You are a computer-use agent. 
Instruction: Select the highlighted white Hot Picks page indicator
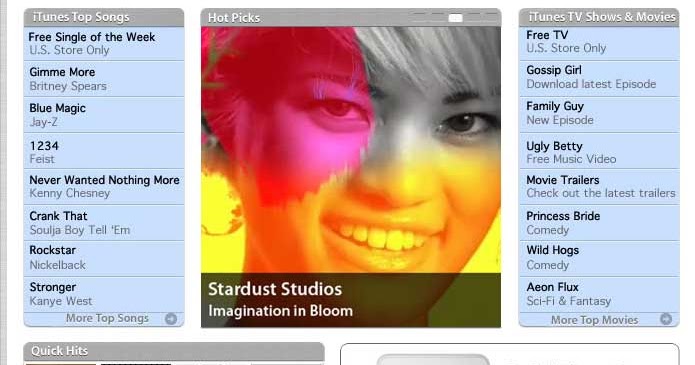tap(455, 18)
